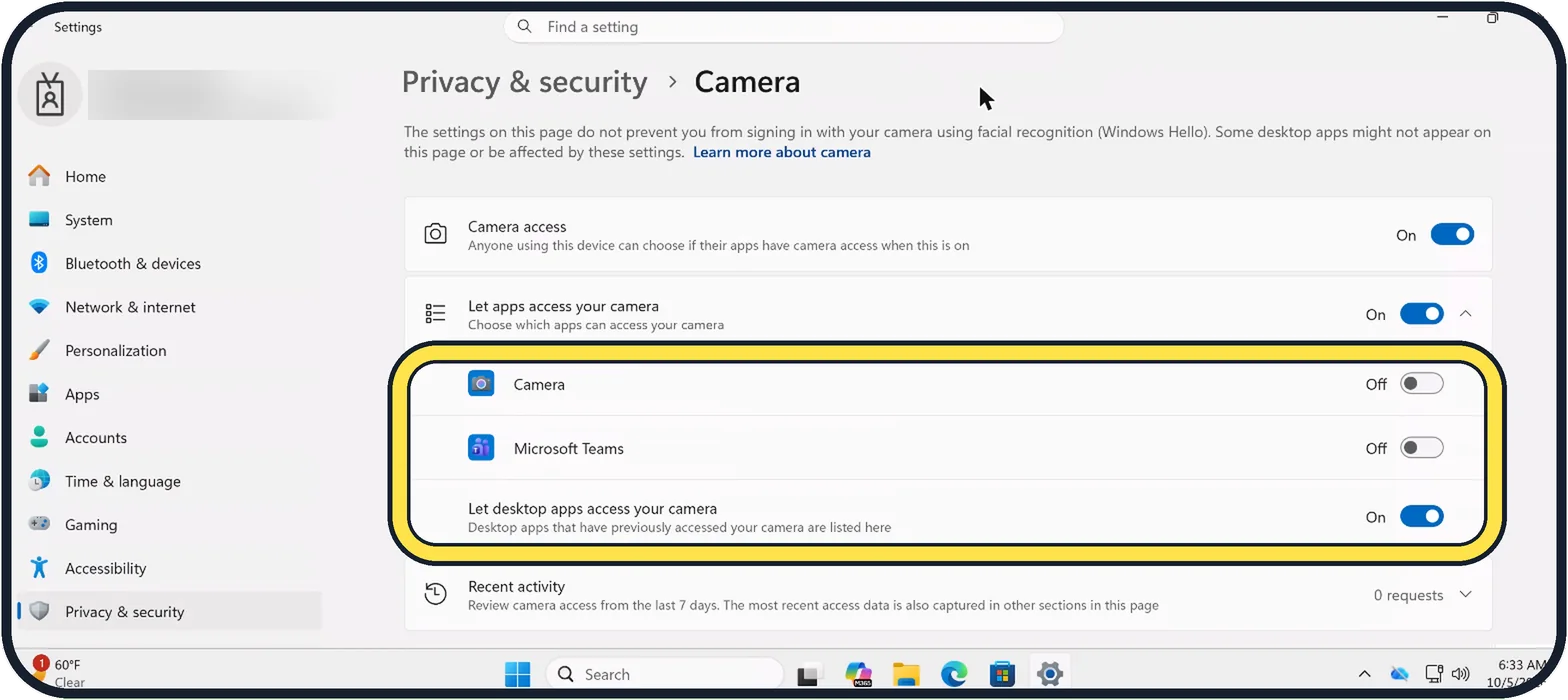Click the volume speaker tray icon
The width and height of the screenshot is (1568, 700).
1460,674
